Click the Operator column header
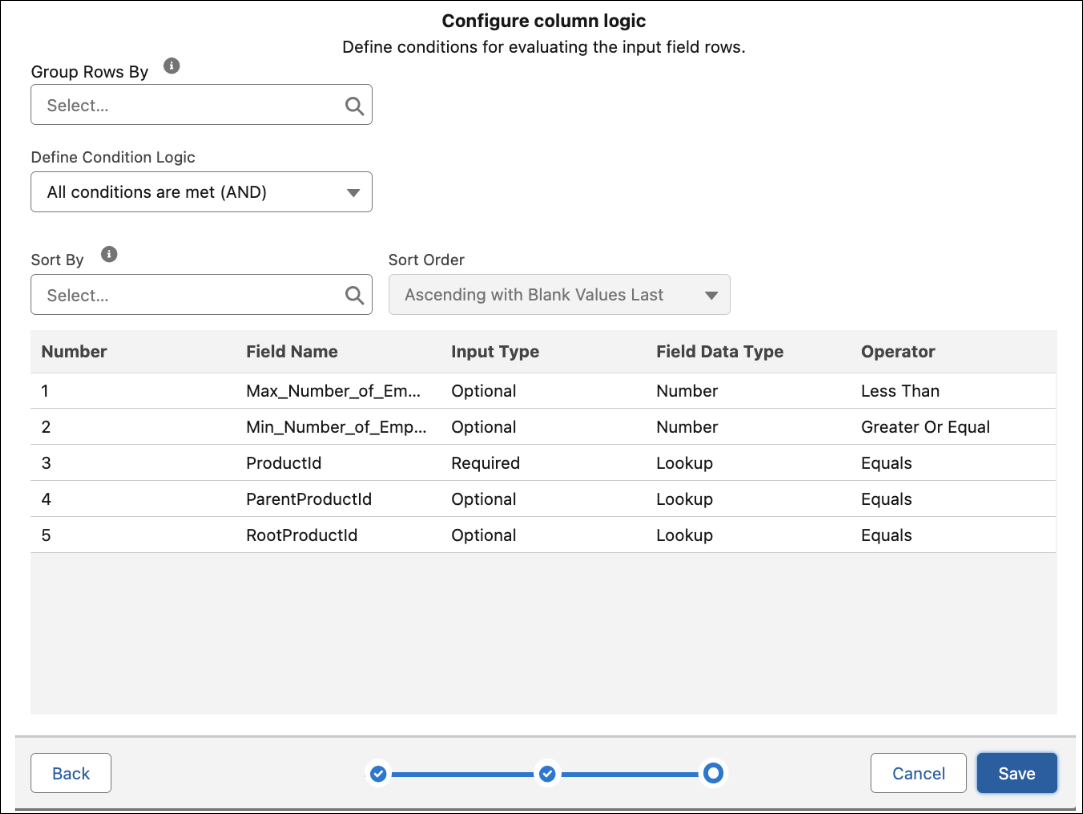Image resolution: width=1083 pixels, height=814 pixels. [897, 351]
